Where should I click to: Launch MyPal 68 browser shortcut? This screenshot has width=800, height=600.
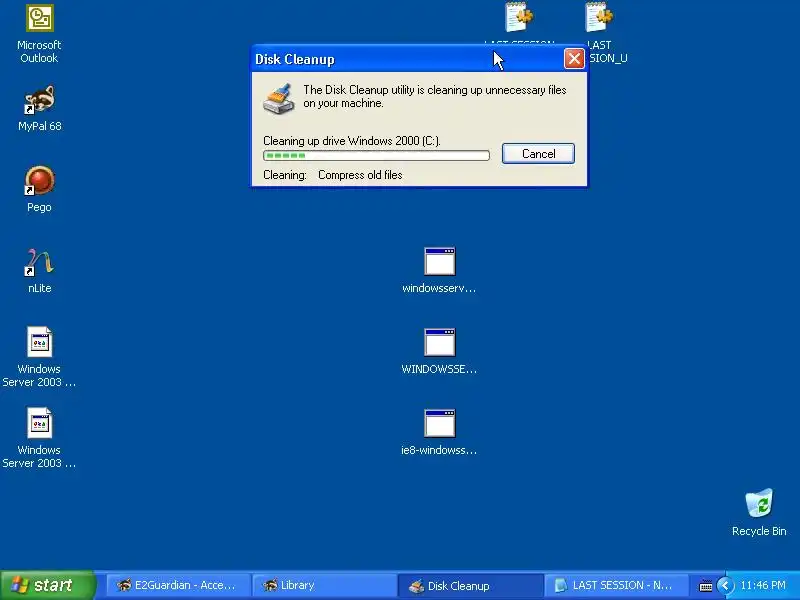39,108
